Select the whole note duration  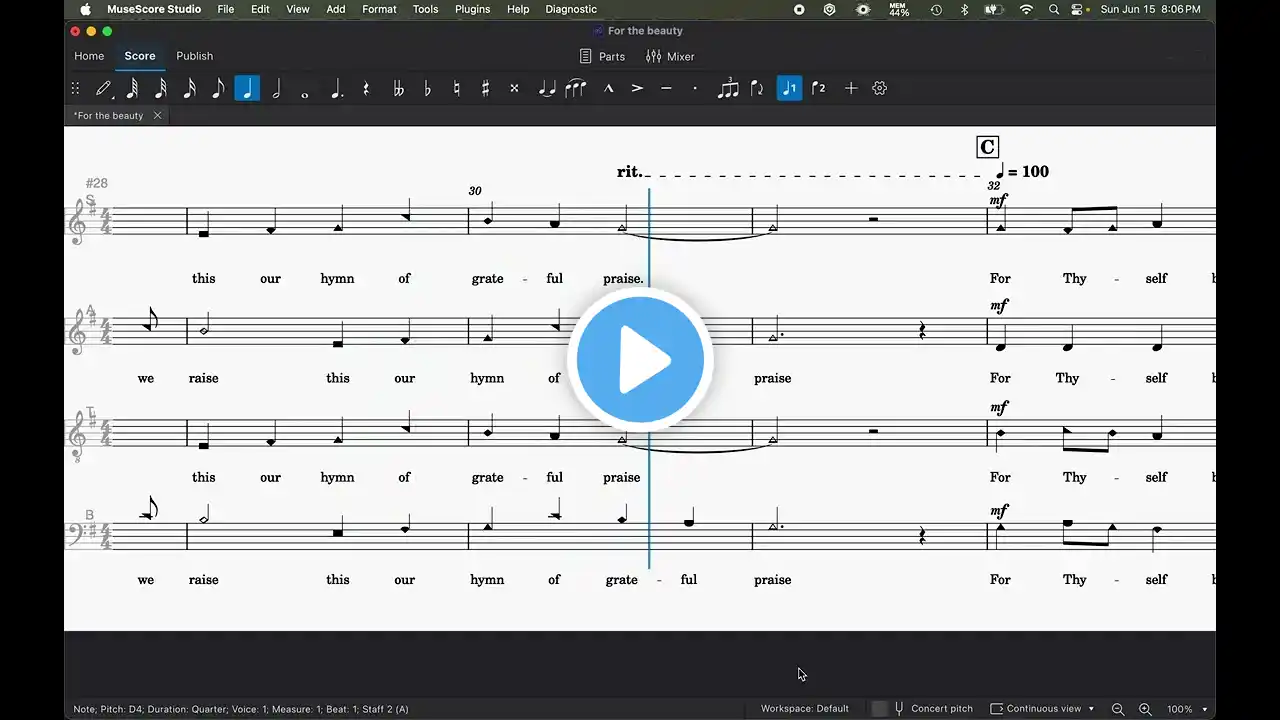coord(305,88)
